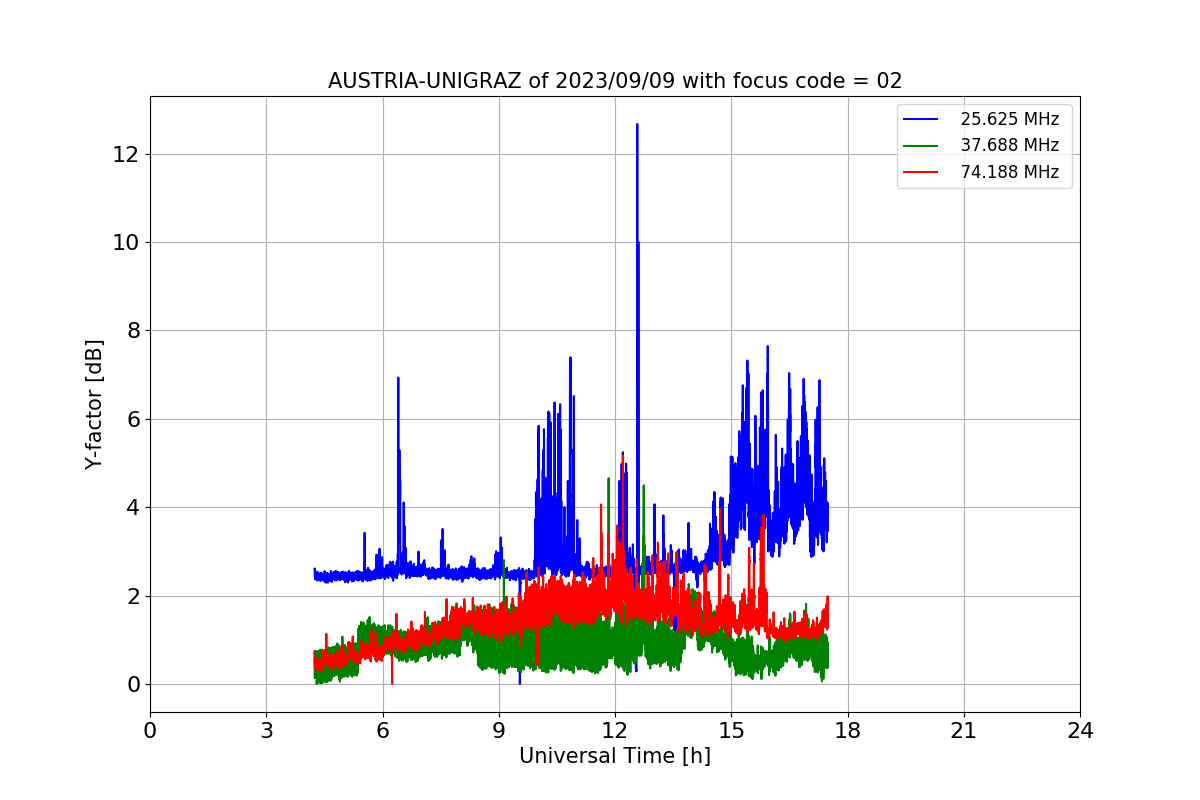1200x800 pixels.
Task: Click the plot title mentioning AUSTRIA-UNIGRAZ
Action: click(615, 81)
